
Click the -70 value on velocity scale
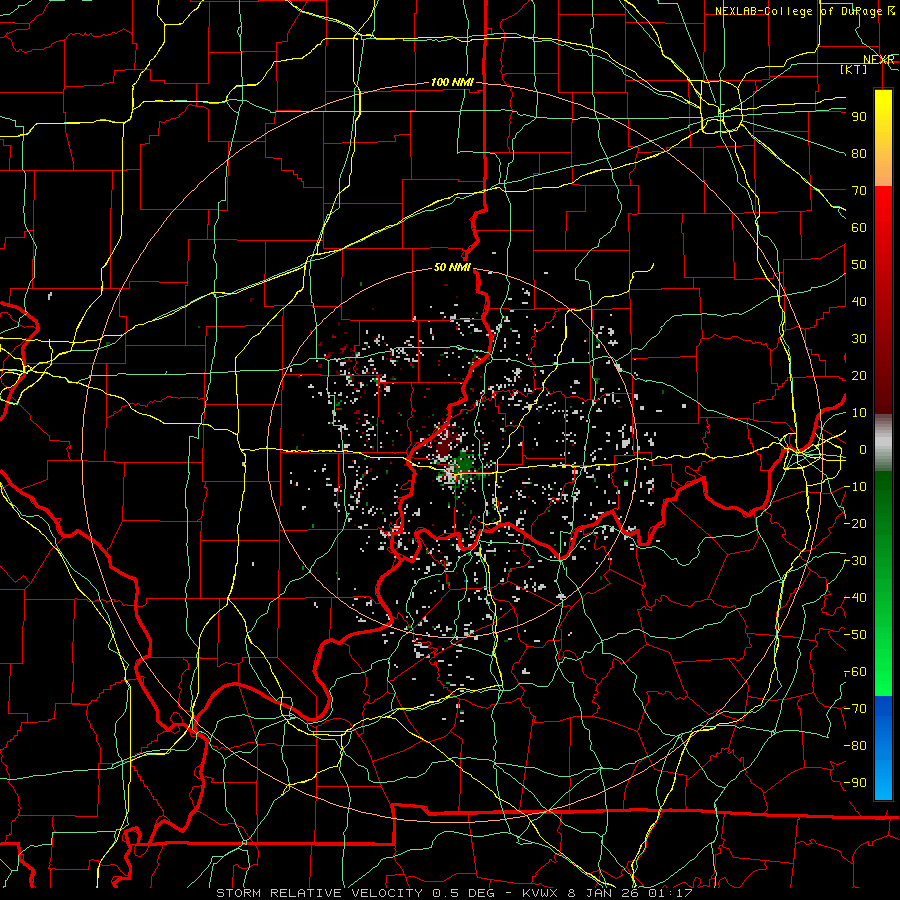[x=856, y=709]
